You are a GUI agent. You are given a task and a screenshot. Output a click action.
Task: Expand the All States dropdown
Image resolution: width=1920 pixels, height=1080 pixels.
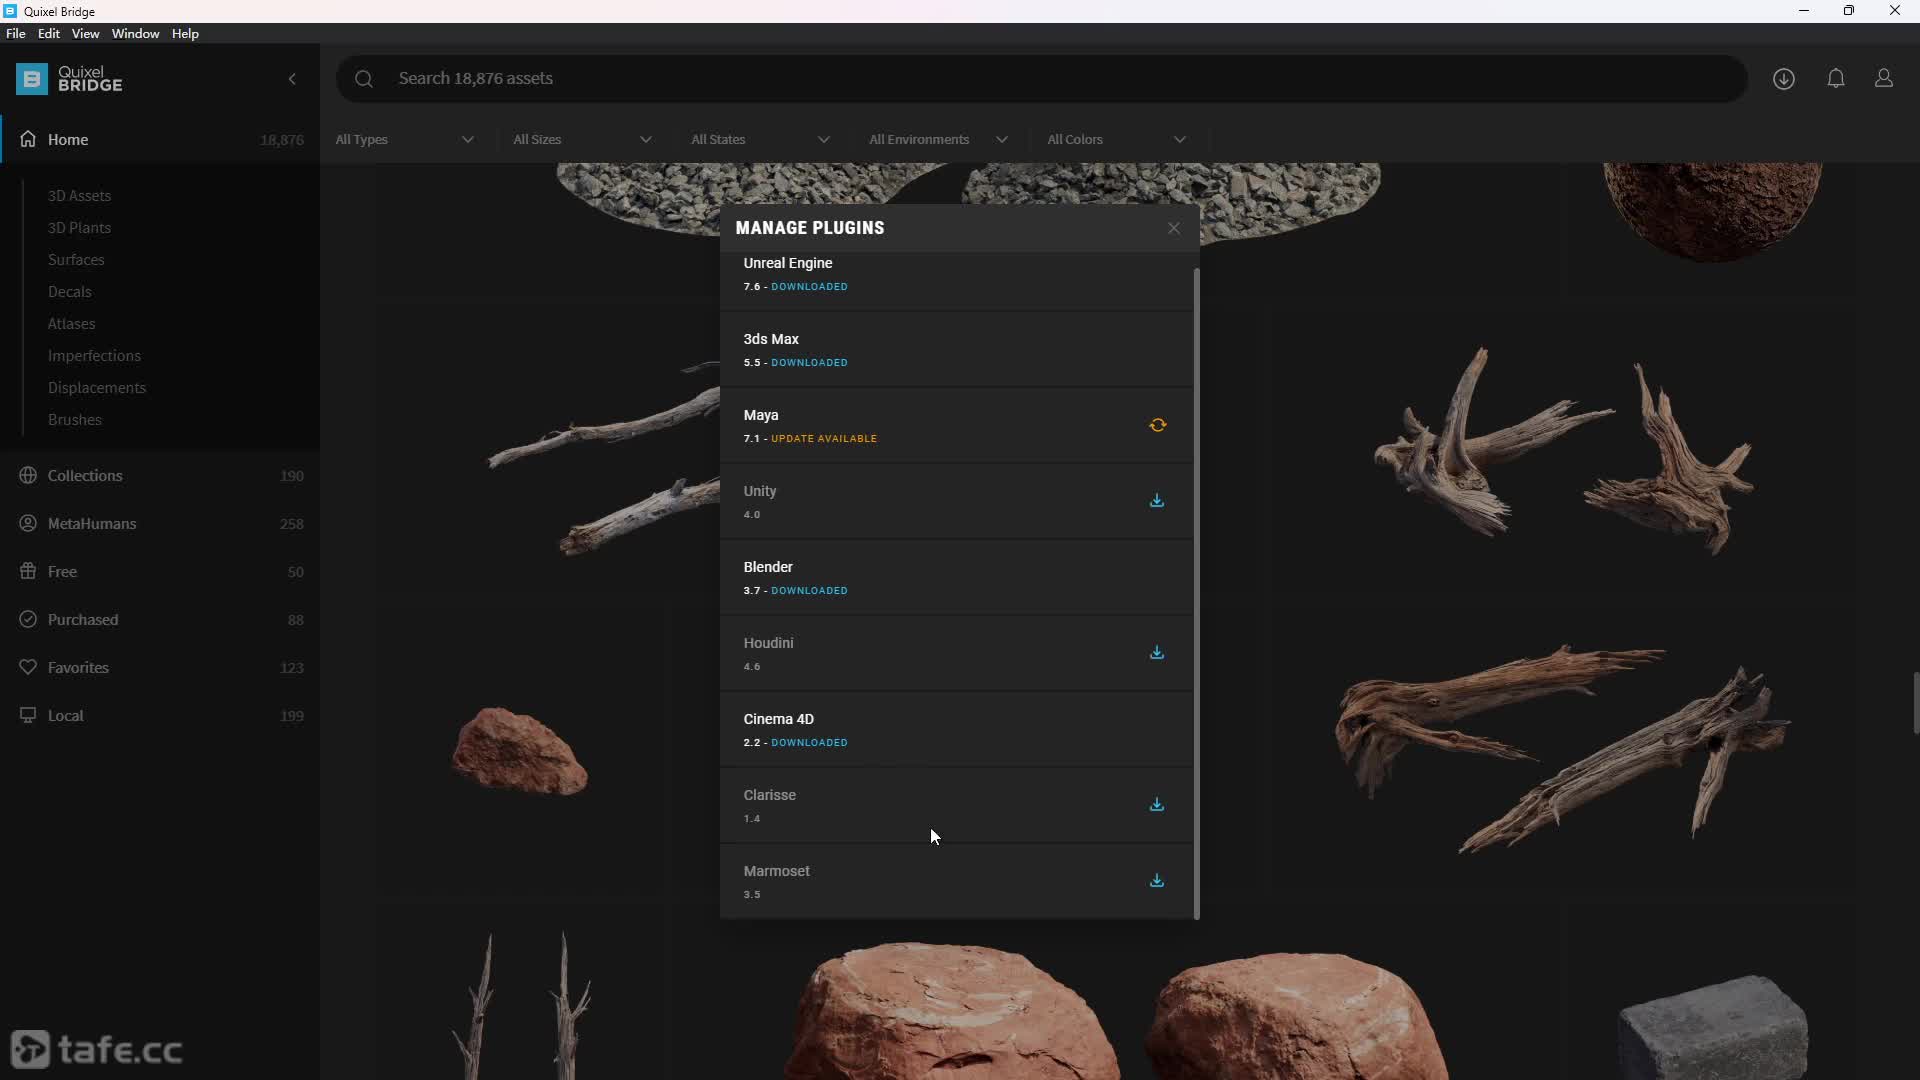click(761, 139)
